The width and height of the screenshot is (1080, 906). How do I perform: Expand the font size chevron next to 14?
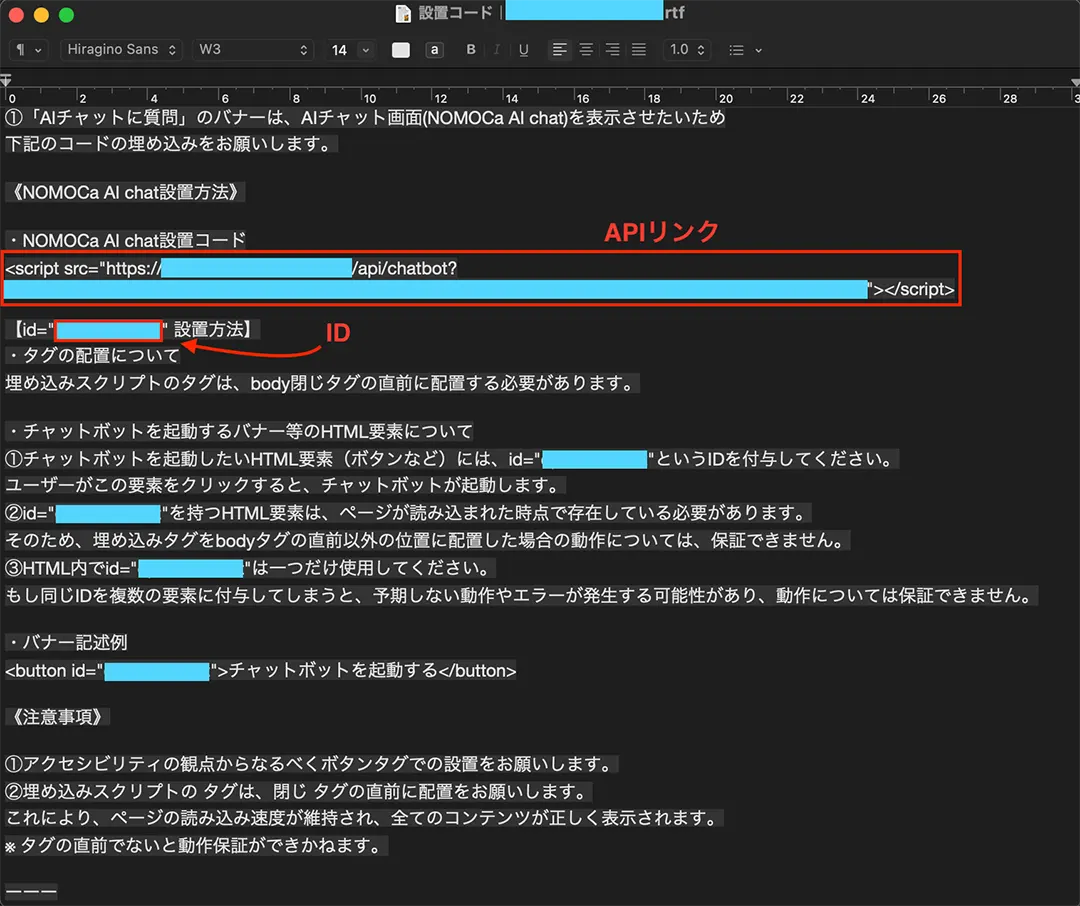point(366,50)
